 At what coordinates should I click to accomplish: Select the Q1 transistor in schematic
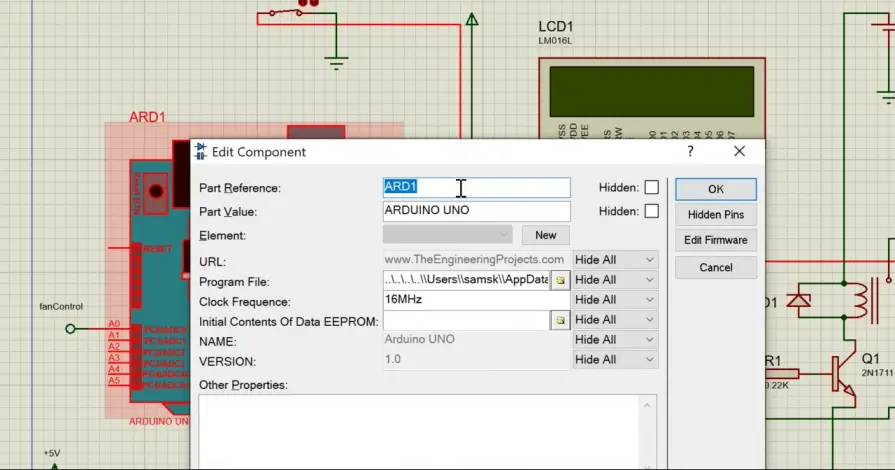click(843, 375)
